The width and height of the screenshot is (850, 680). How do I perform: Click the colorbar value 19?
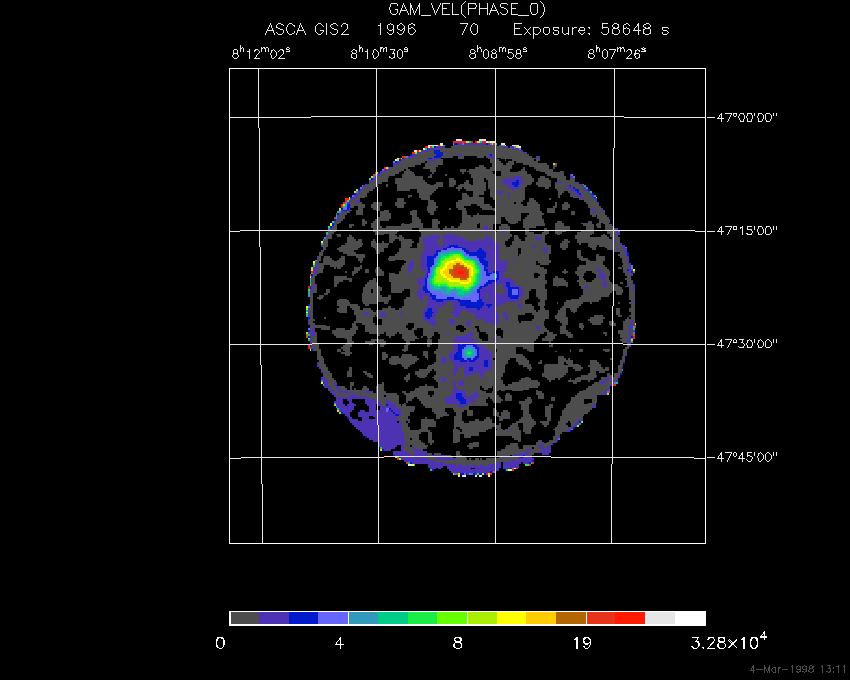coord(582,644)
